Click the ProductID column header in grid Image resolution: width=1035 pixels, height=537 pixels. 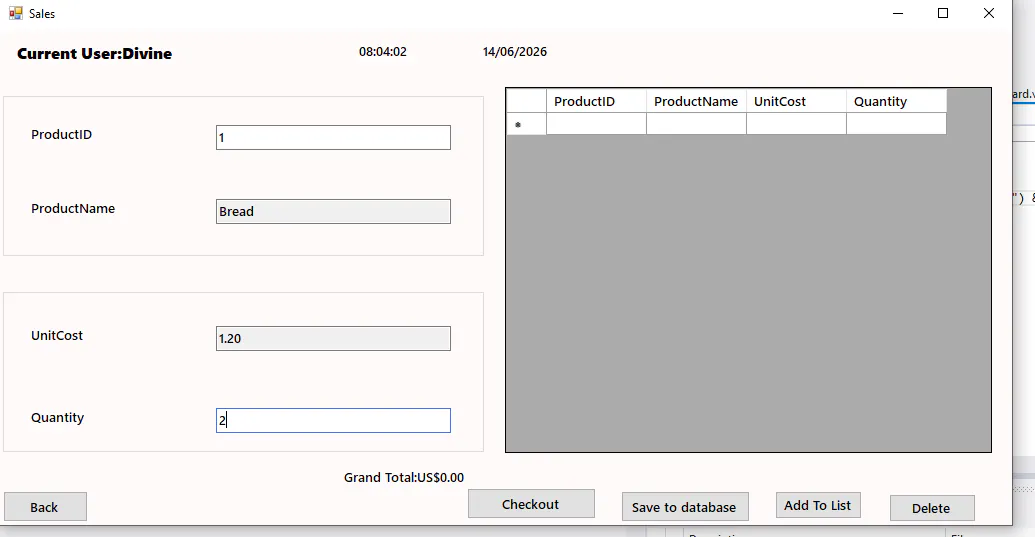[x=596, y=101]
